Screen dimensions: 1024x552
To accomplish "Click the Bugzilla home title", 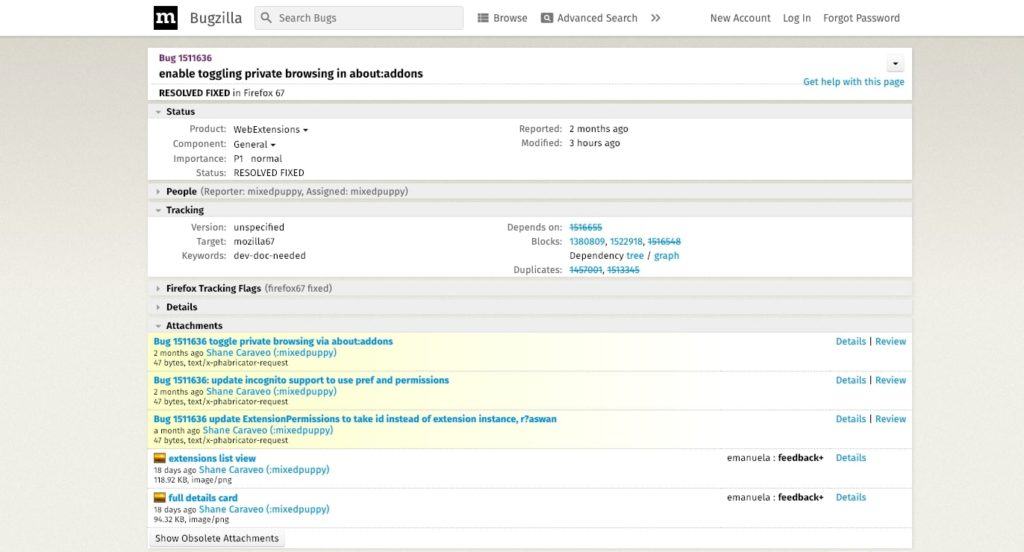I will pos(216,18).
